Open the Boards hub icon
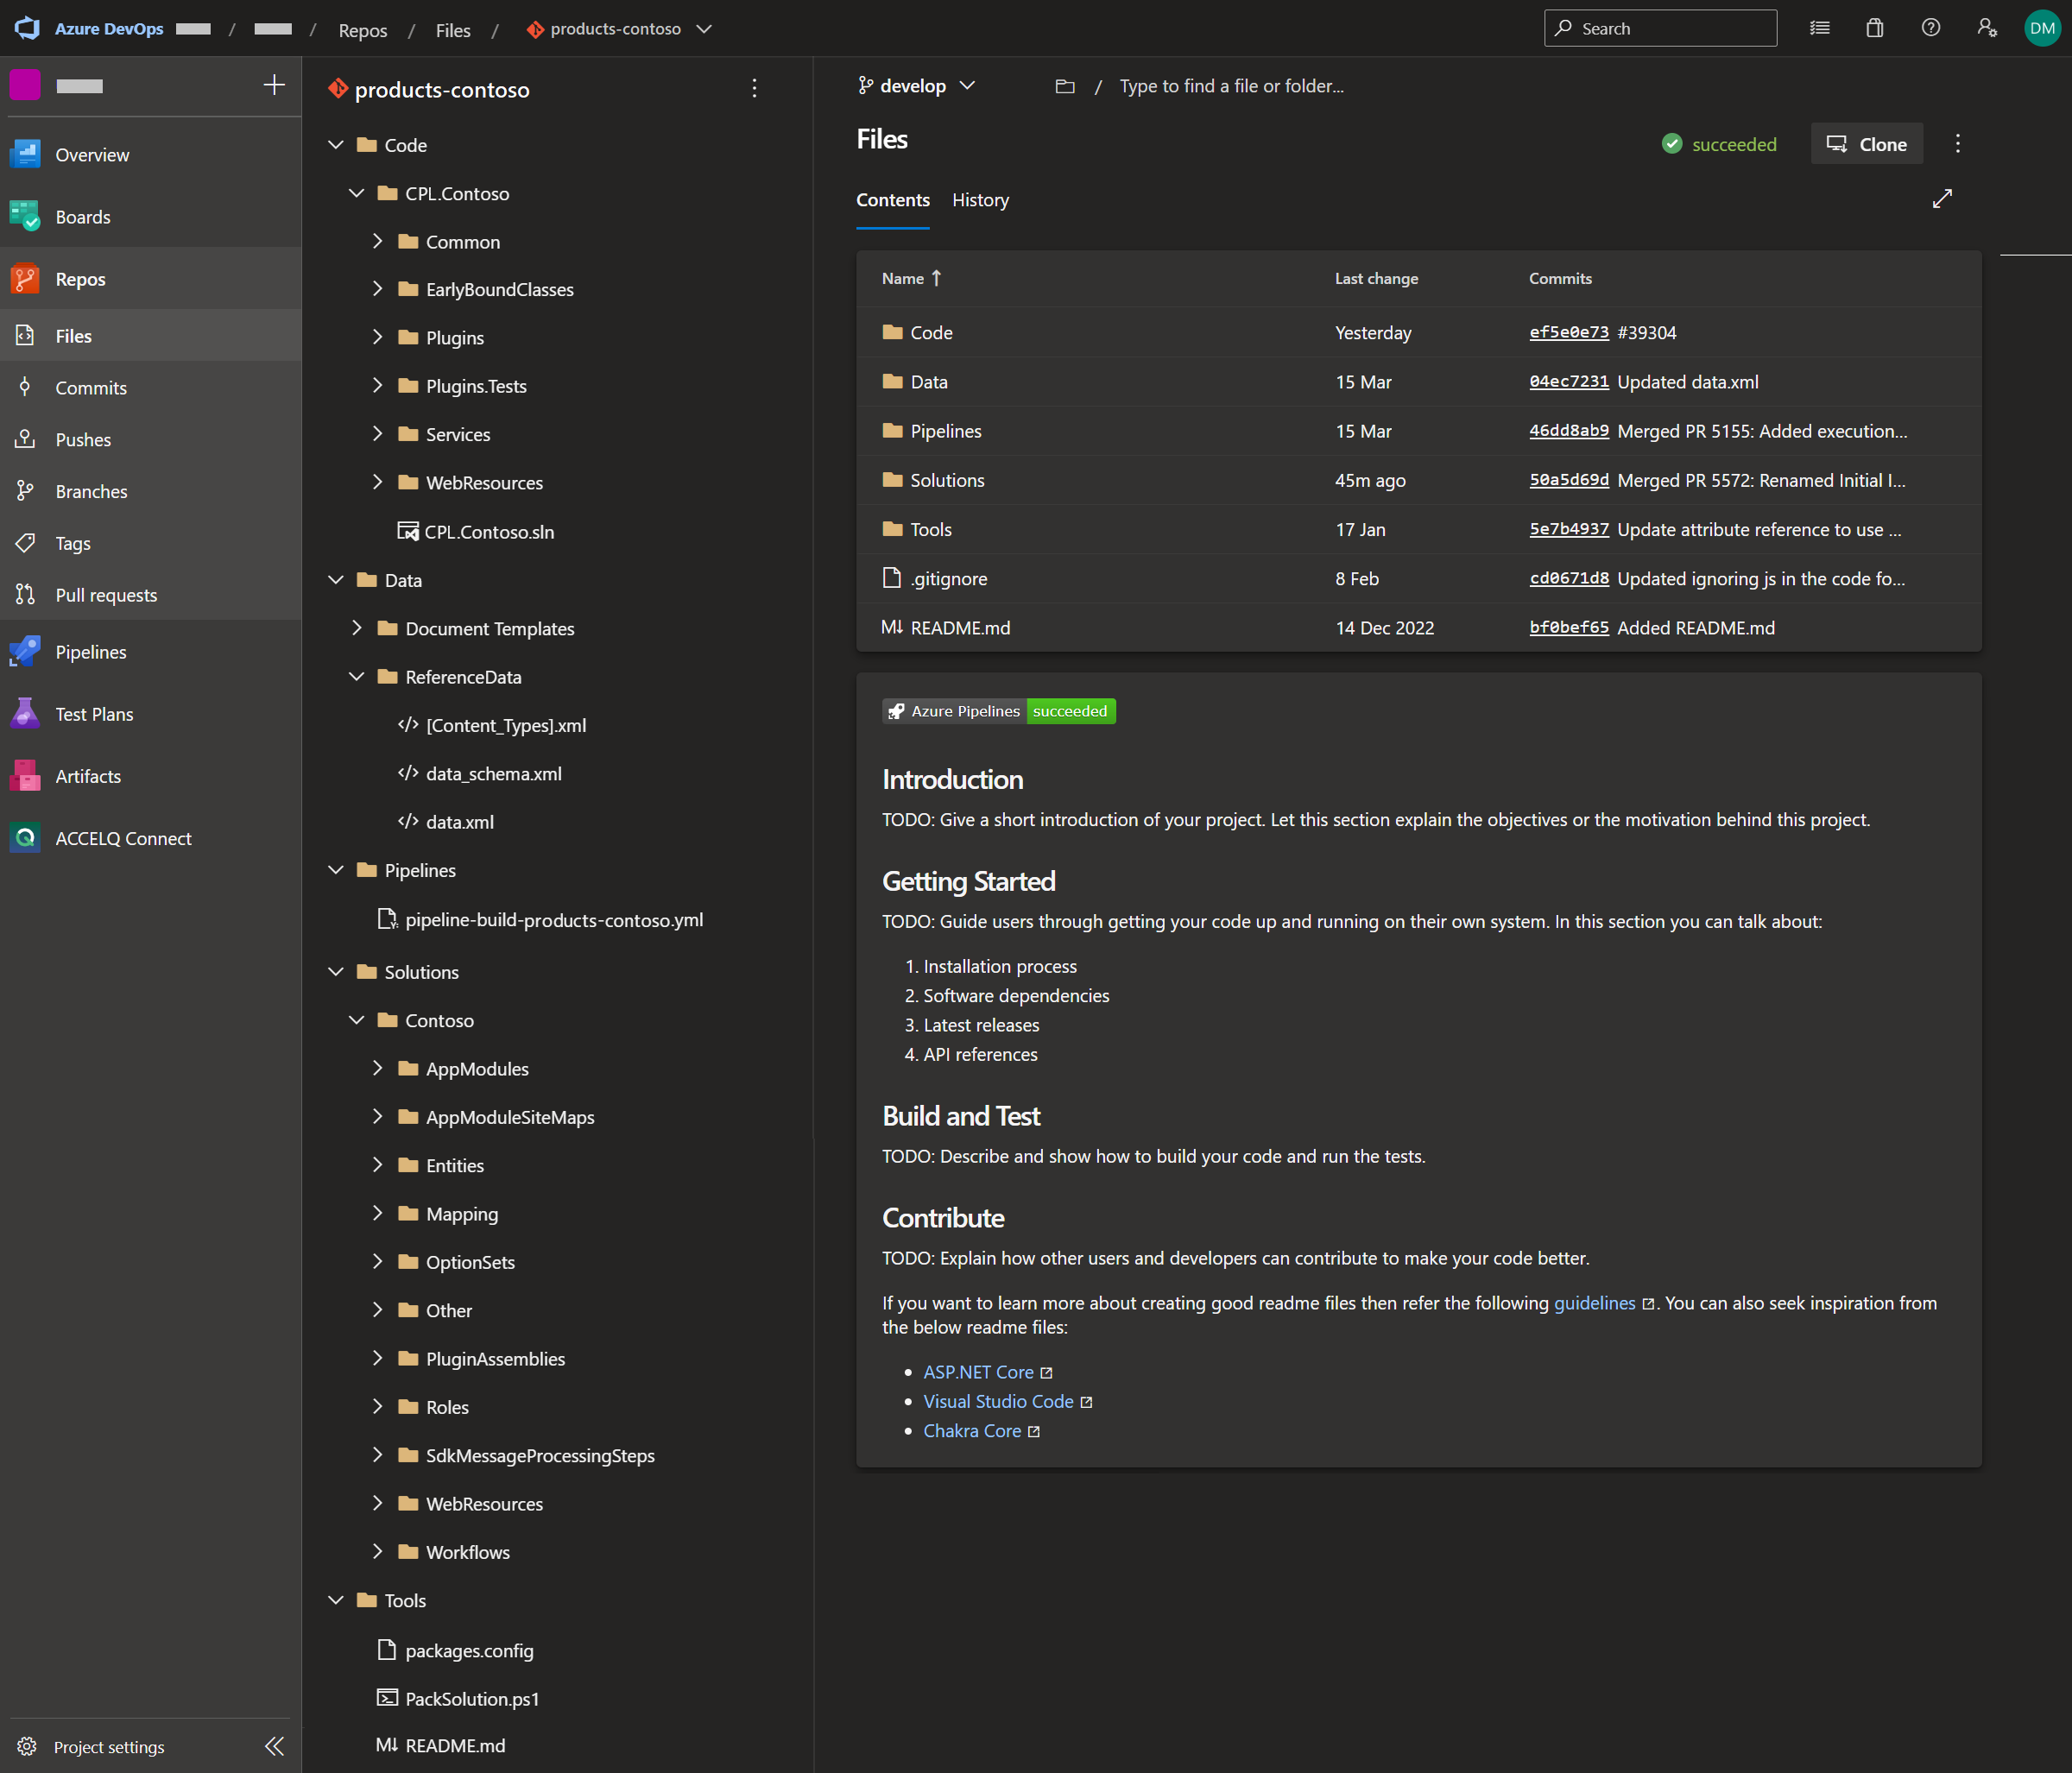The width and height of the screenshot is (2072, 1773). (25, 216)
